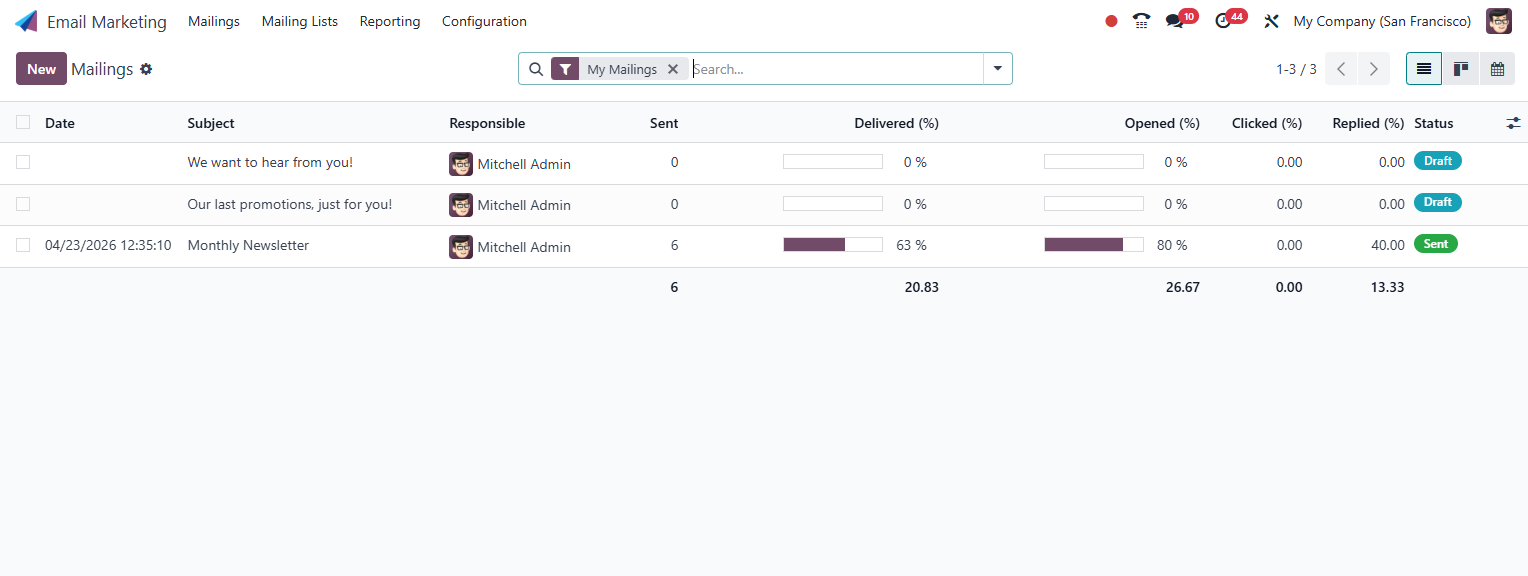Click the 13.33 replied total

(1387, 287)
